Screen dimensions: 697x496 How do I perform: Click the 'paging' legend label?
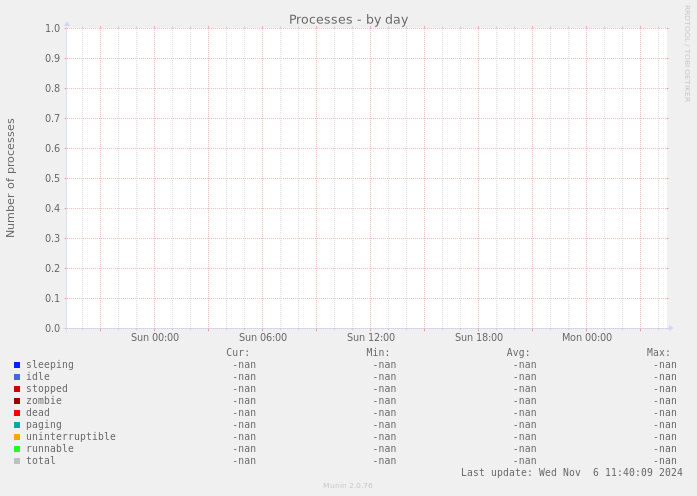(44, 425)
